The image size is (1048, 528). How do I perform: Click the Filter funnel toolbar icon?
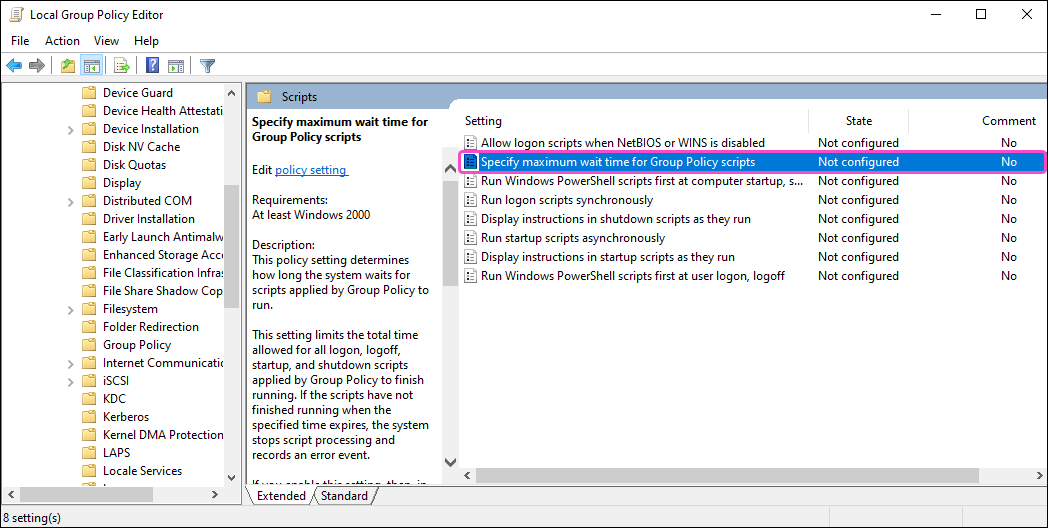coord(207,65)
